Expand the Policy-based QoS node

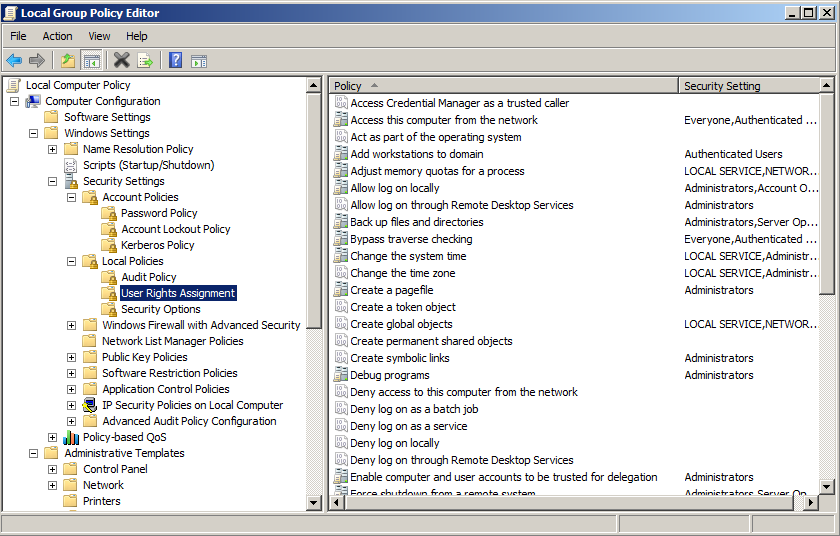52,437
